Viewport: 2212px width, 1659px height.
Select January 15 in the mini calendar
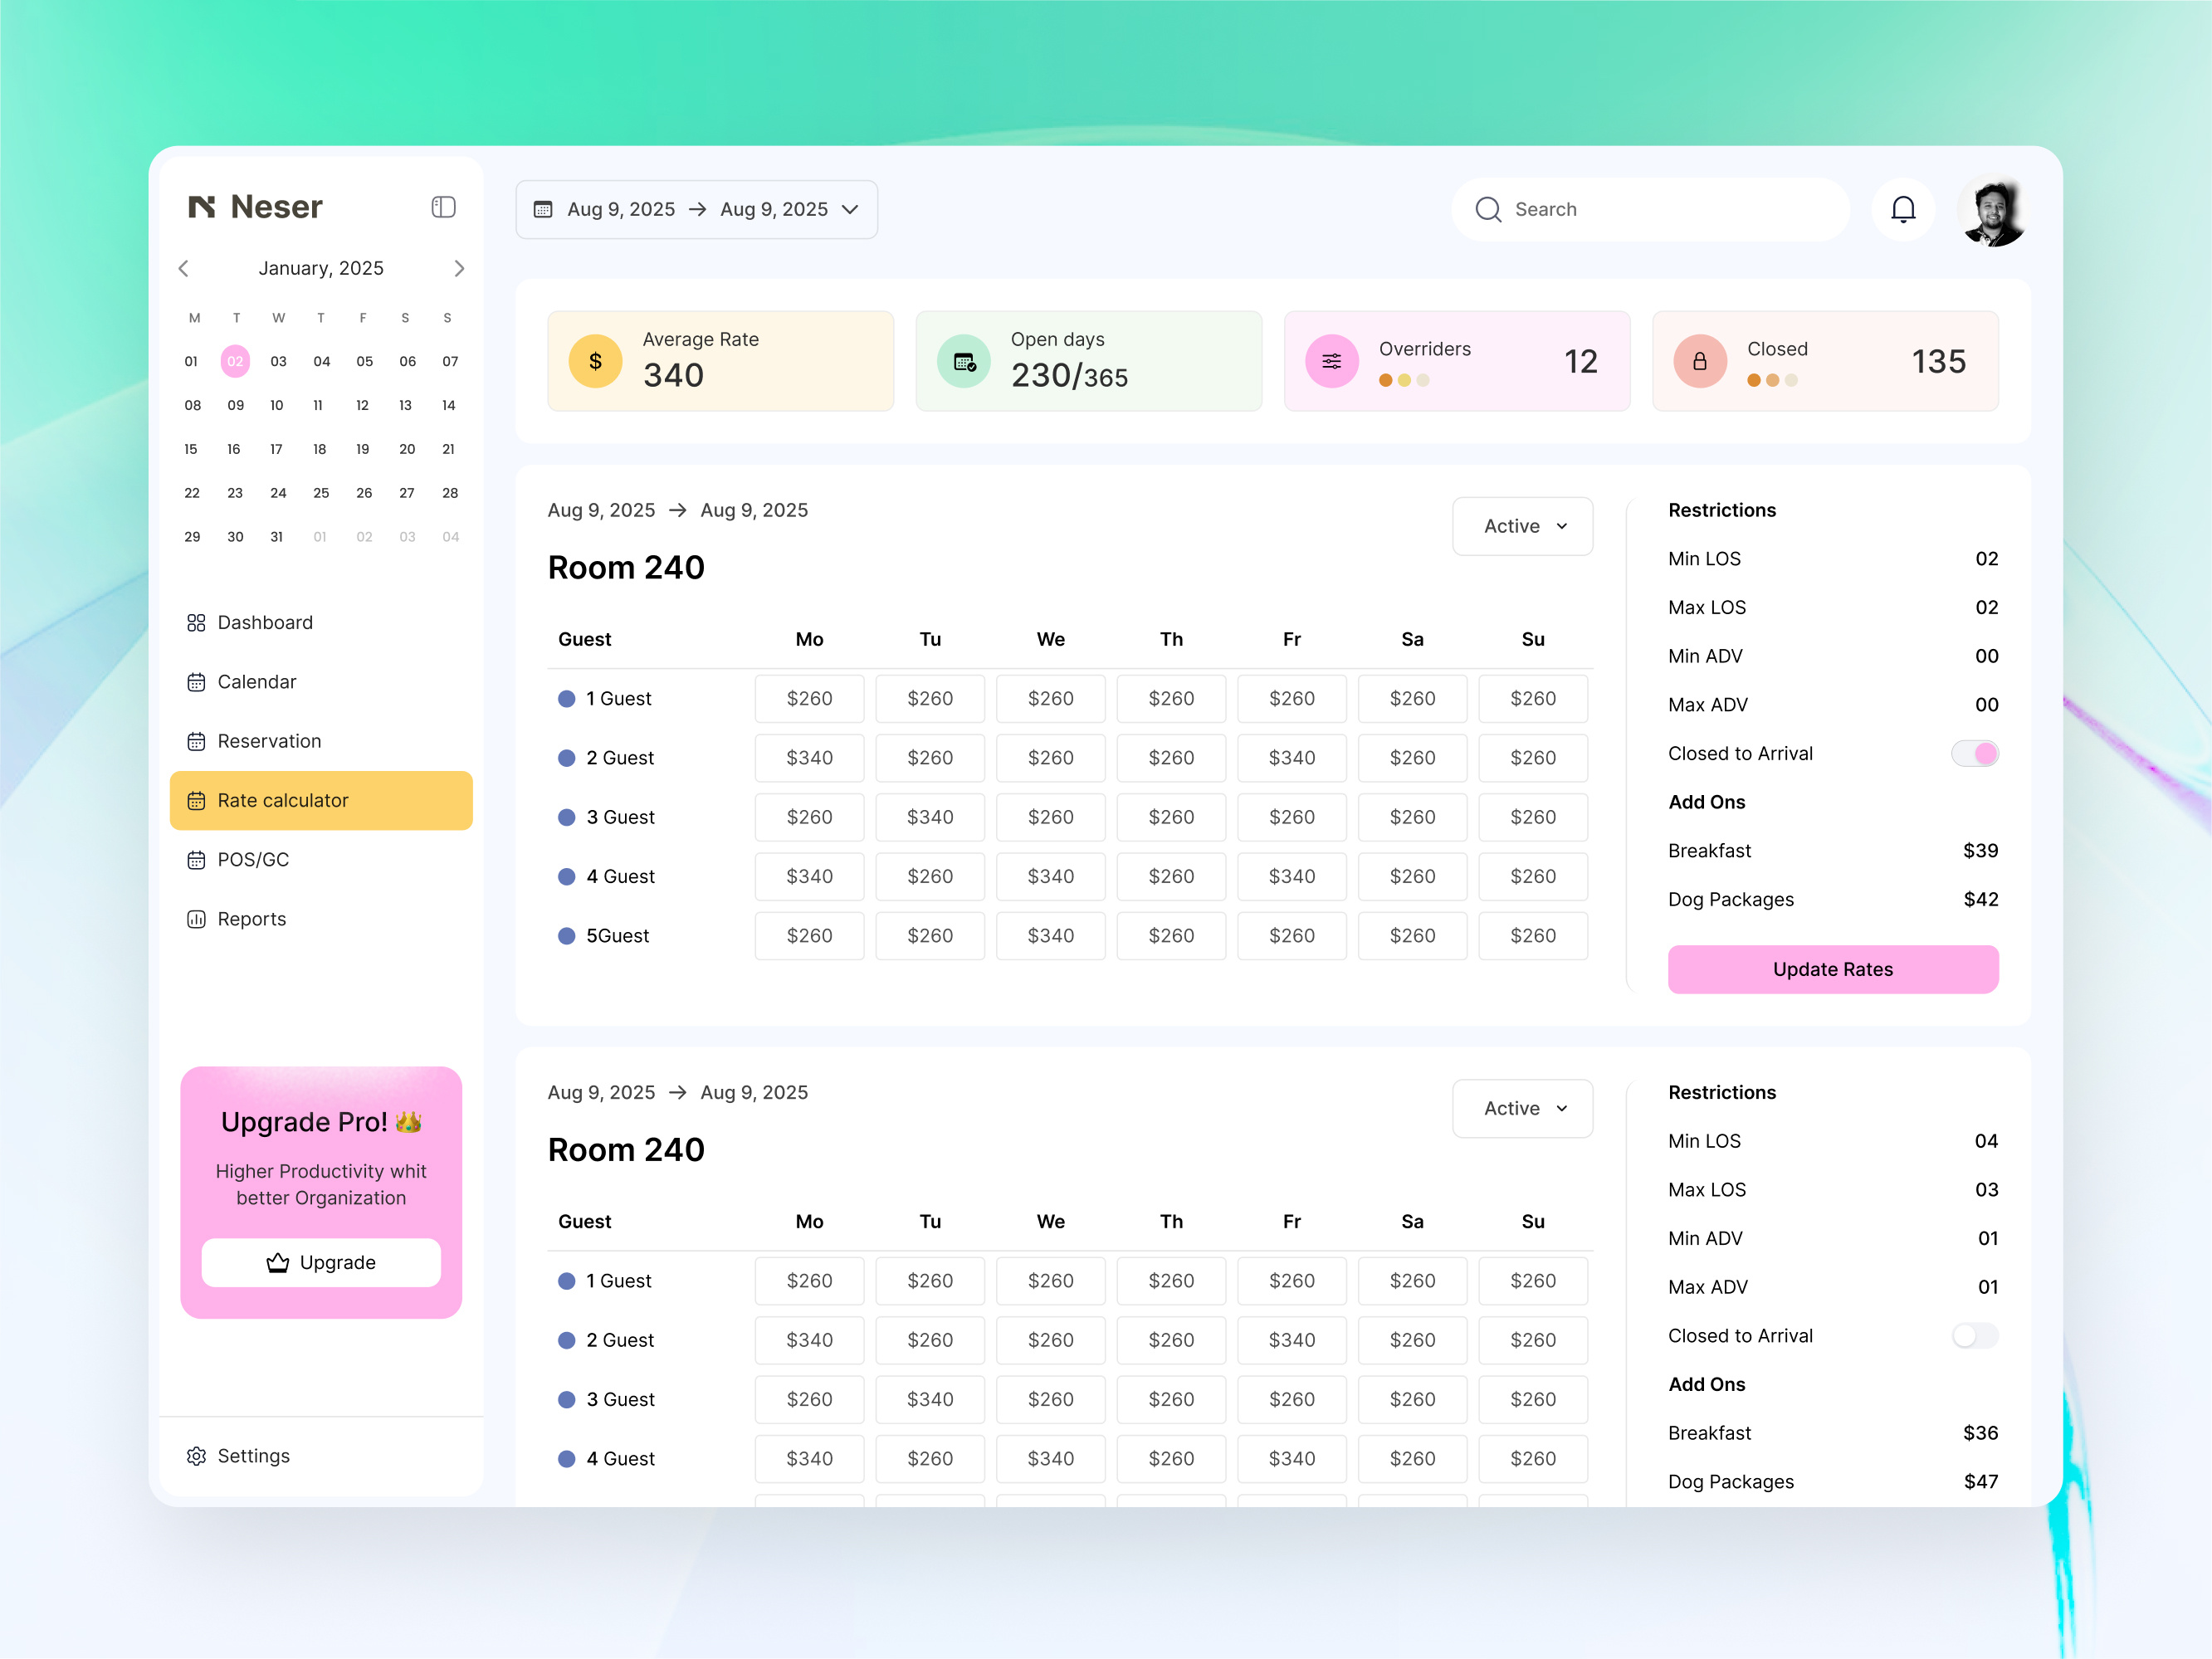point(192,449)
